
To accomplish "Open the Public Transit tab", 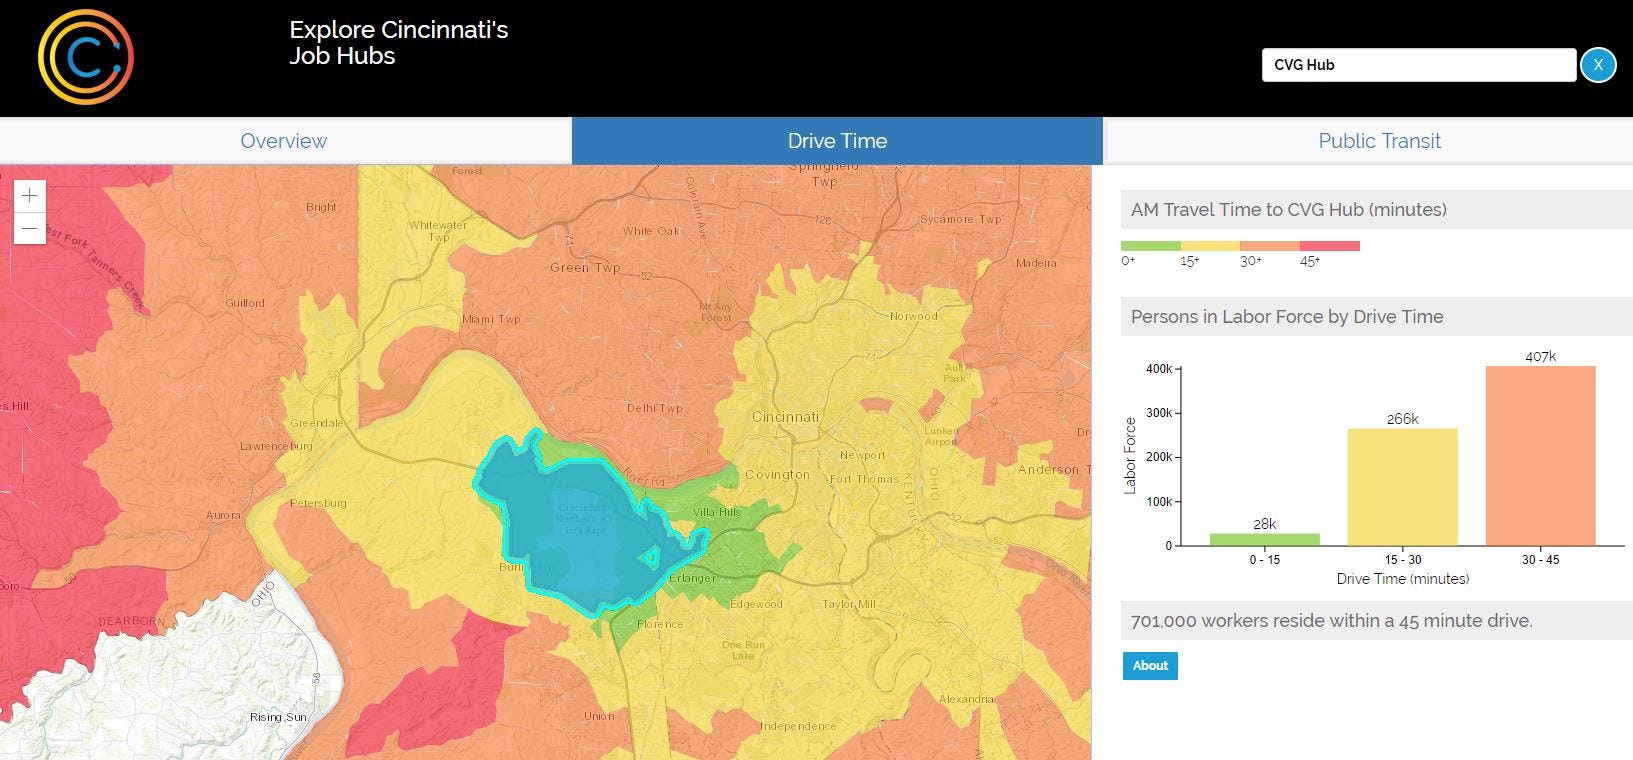I will [1379, 141].
